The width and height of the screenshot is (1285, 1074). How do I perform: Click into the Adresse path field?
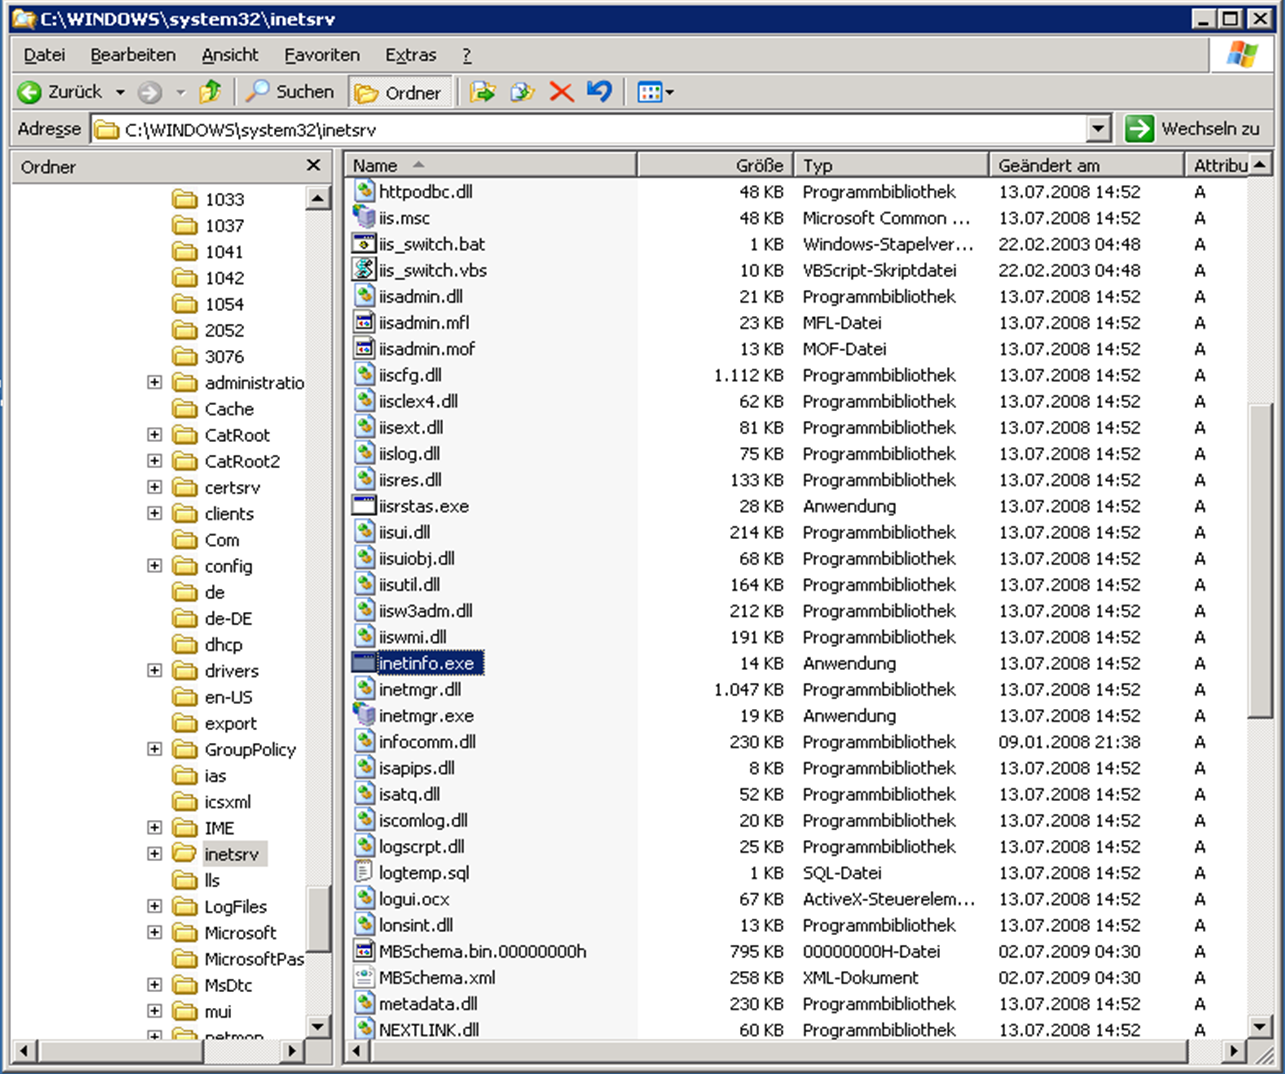pos(590,129)
